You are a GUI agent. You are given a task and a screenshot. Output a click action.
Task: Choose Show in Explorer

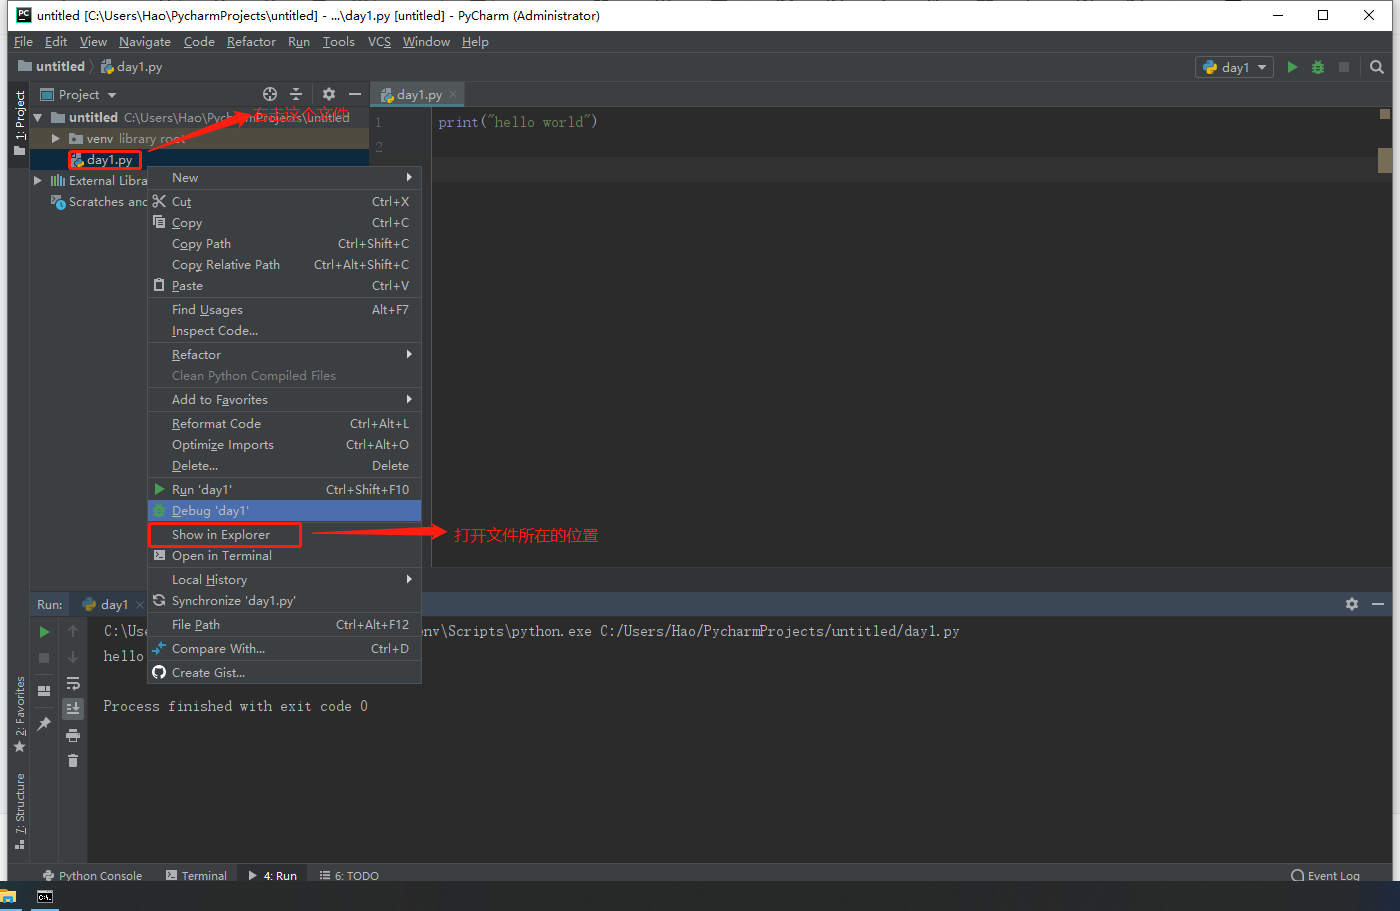(x=284, y=535)
